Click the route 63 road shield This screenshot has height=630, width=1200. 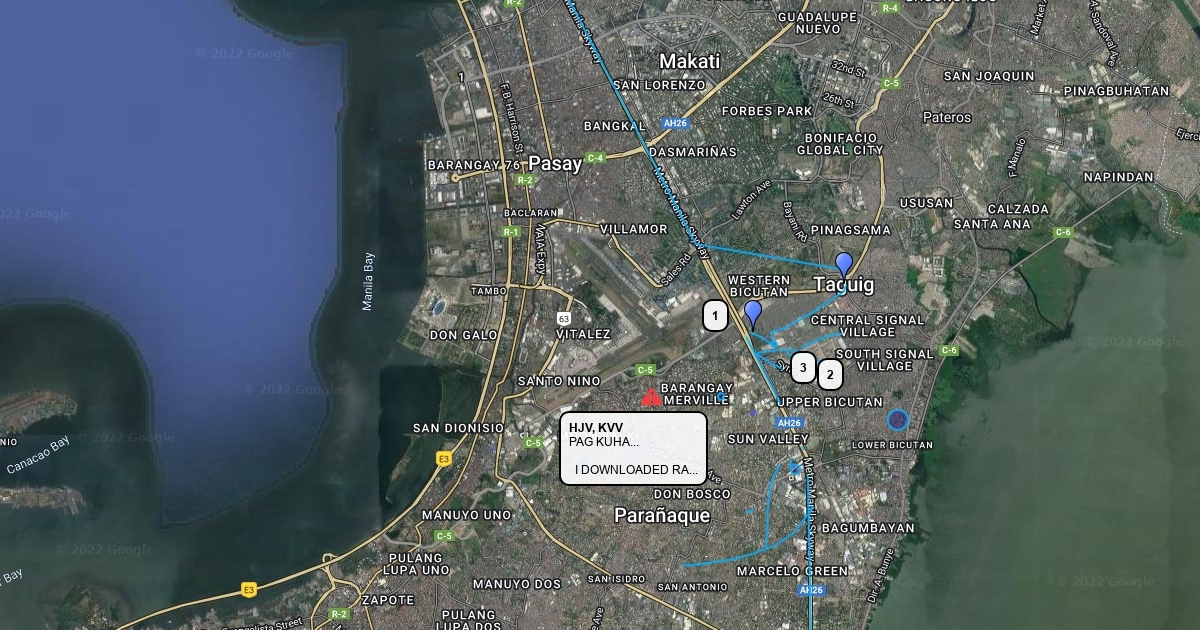pos(564,318)
